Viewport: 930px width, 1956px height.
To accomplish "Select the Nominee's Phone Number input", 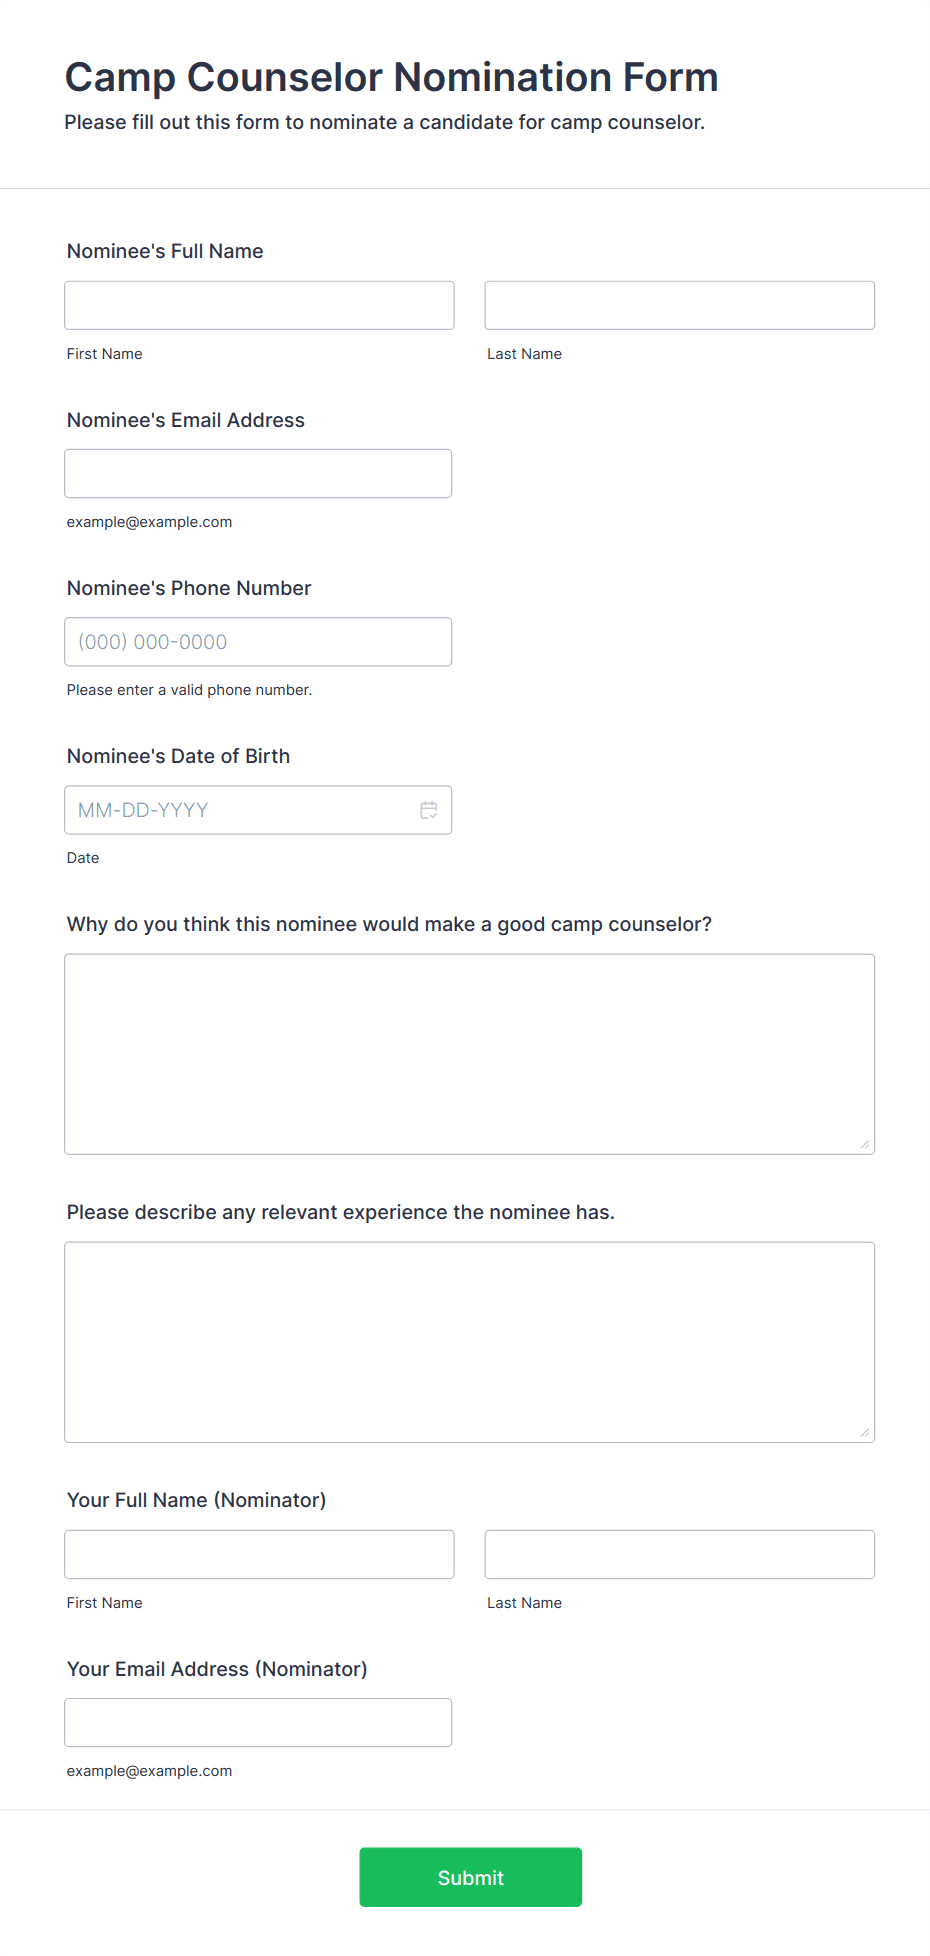I will point(258,642).
